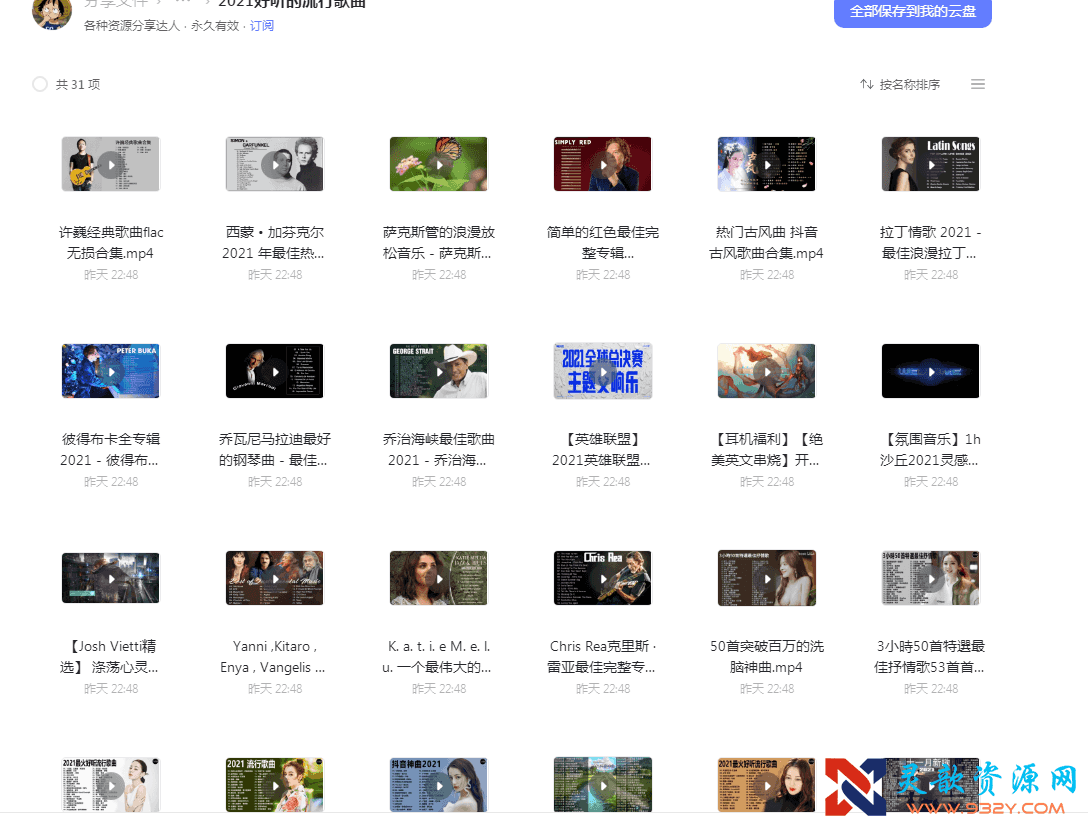Select the file name 【Josh Vietti精选】涤荡心灵
The image size is (1088, 822).
coord(111,656)
